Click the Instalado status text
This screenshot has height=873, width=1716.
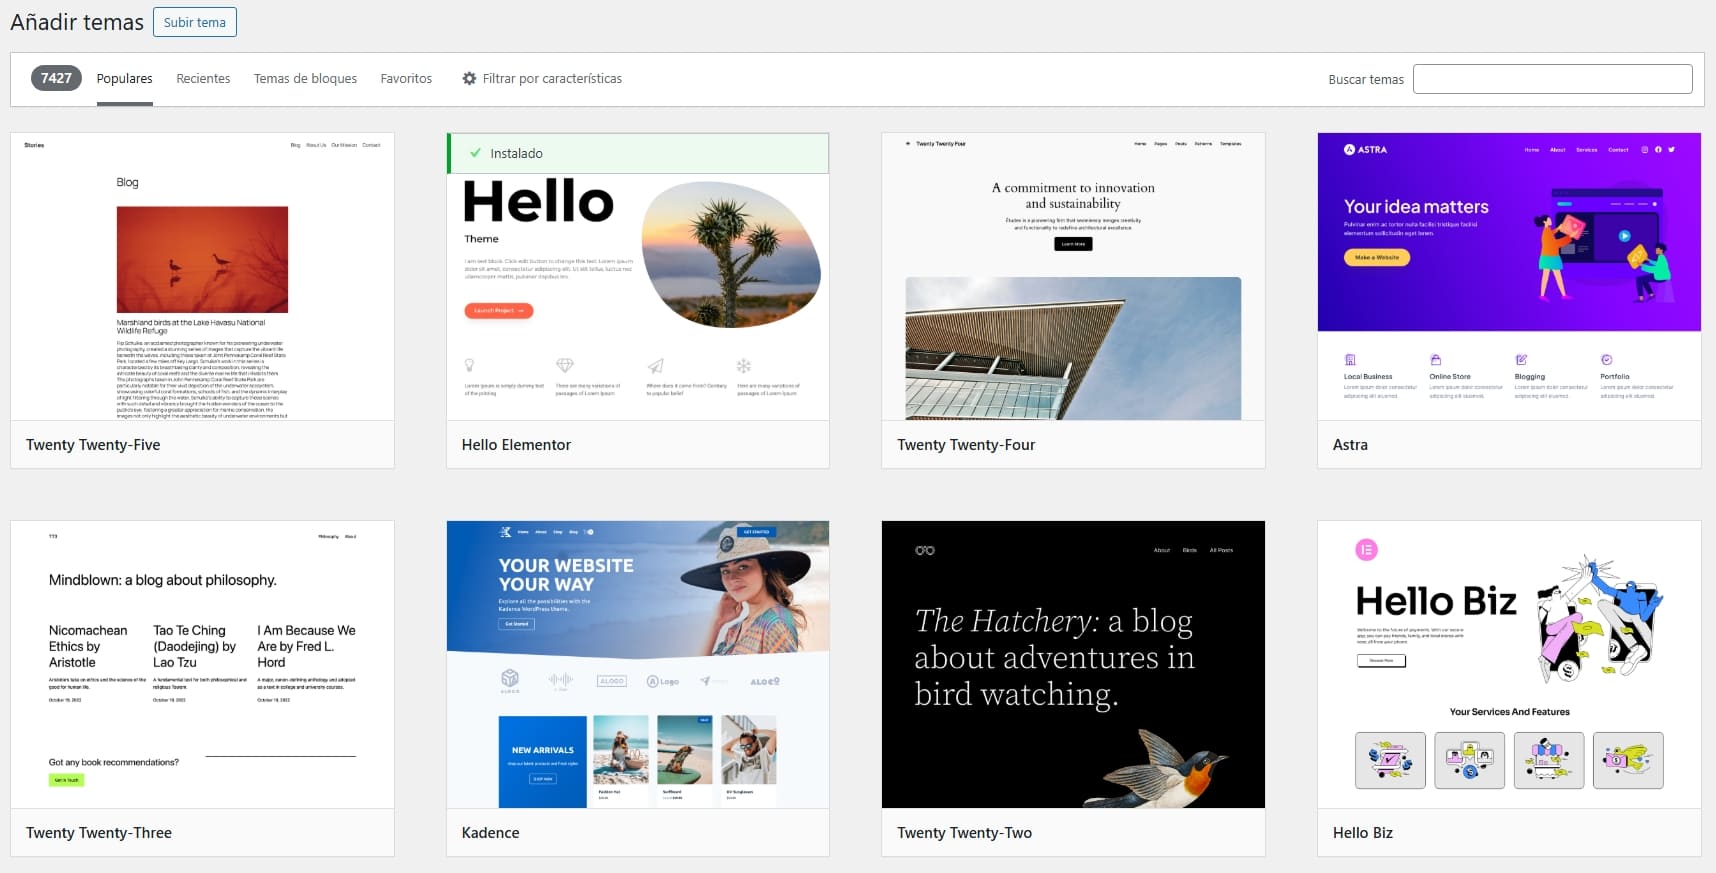coord(516,153)
